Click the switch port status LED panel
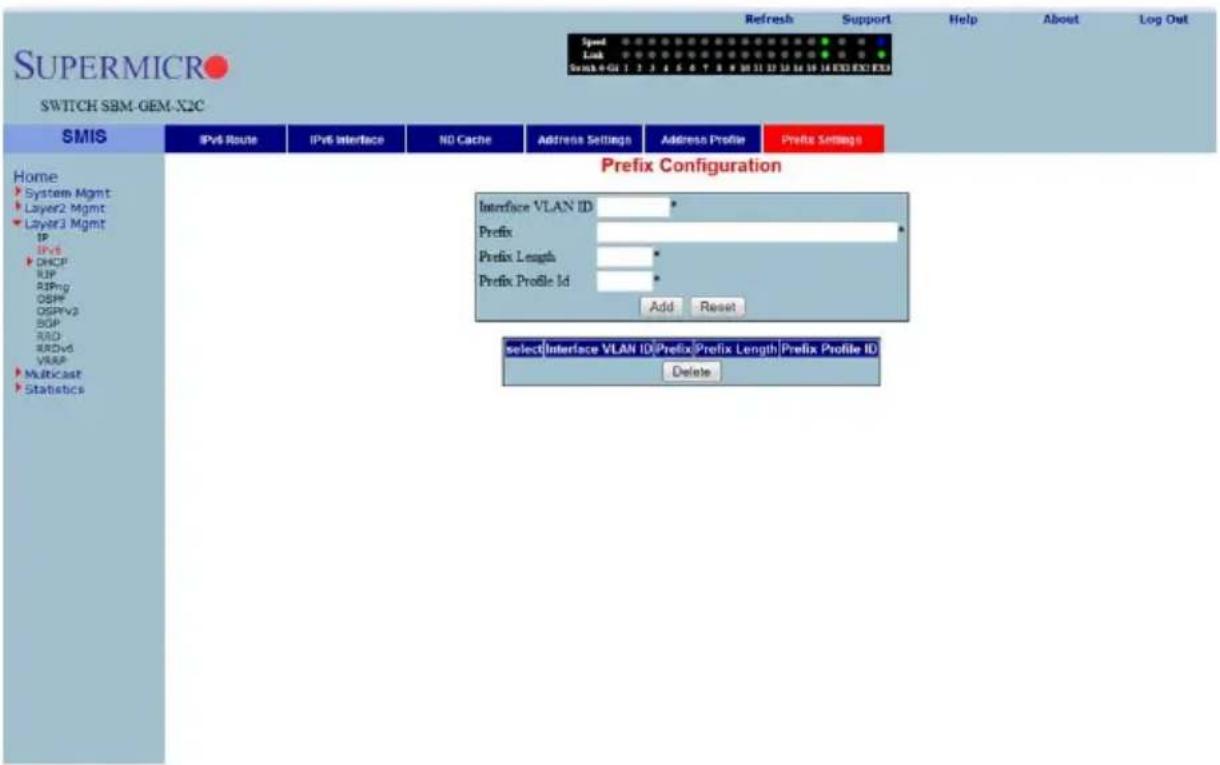Viewport: 1220px width, 765px height. point(729,55)
